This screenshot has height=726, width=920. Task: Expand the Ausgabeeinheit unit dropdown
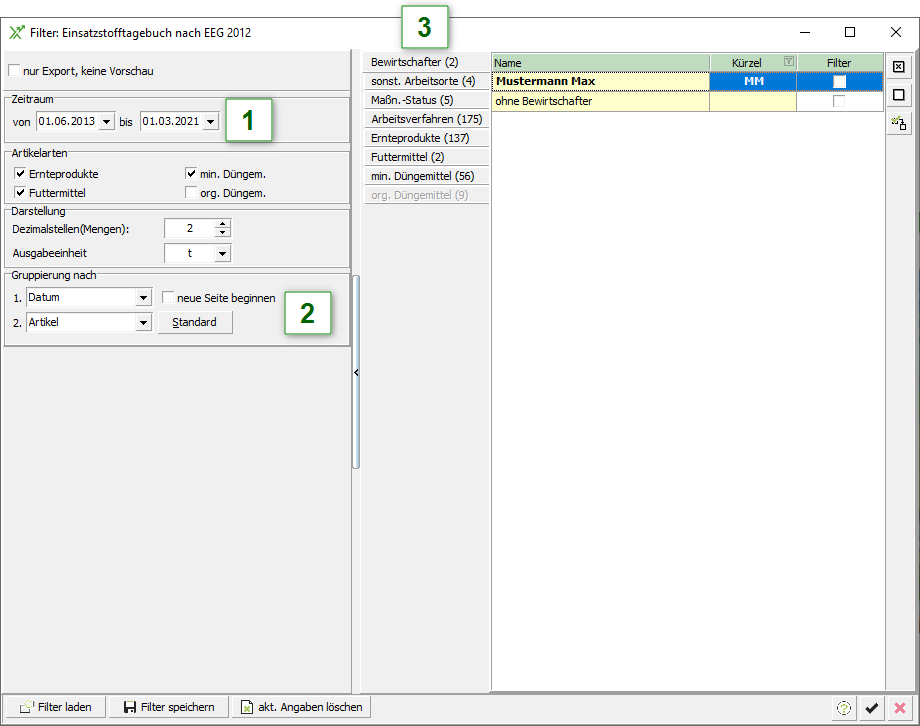pyautogui.click(x=222, y=254)
